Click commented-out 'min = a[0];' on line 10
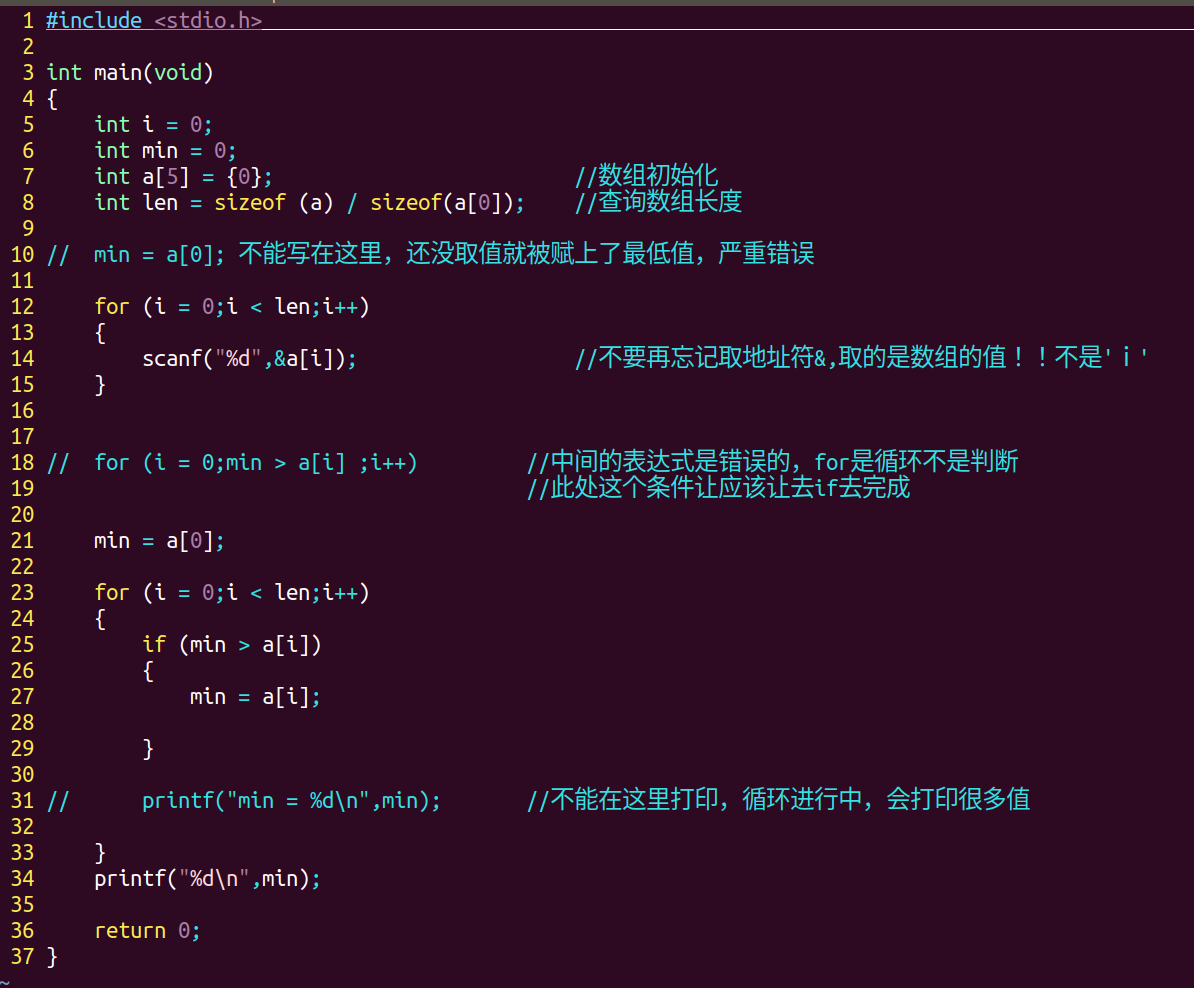 pyautogui.click(x=158, y=254)
